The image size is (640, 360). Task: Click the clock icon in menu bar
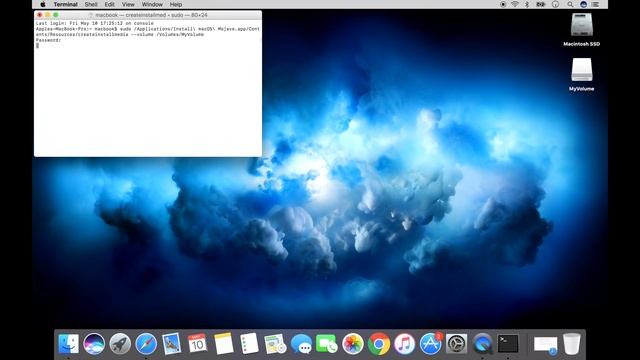pos(556,4)
